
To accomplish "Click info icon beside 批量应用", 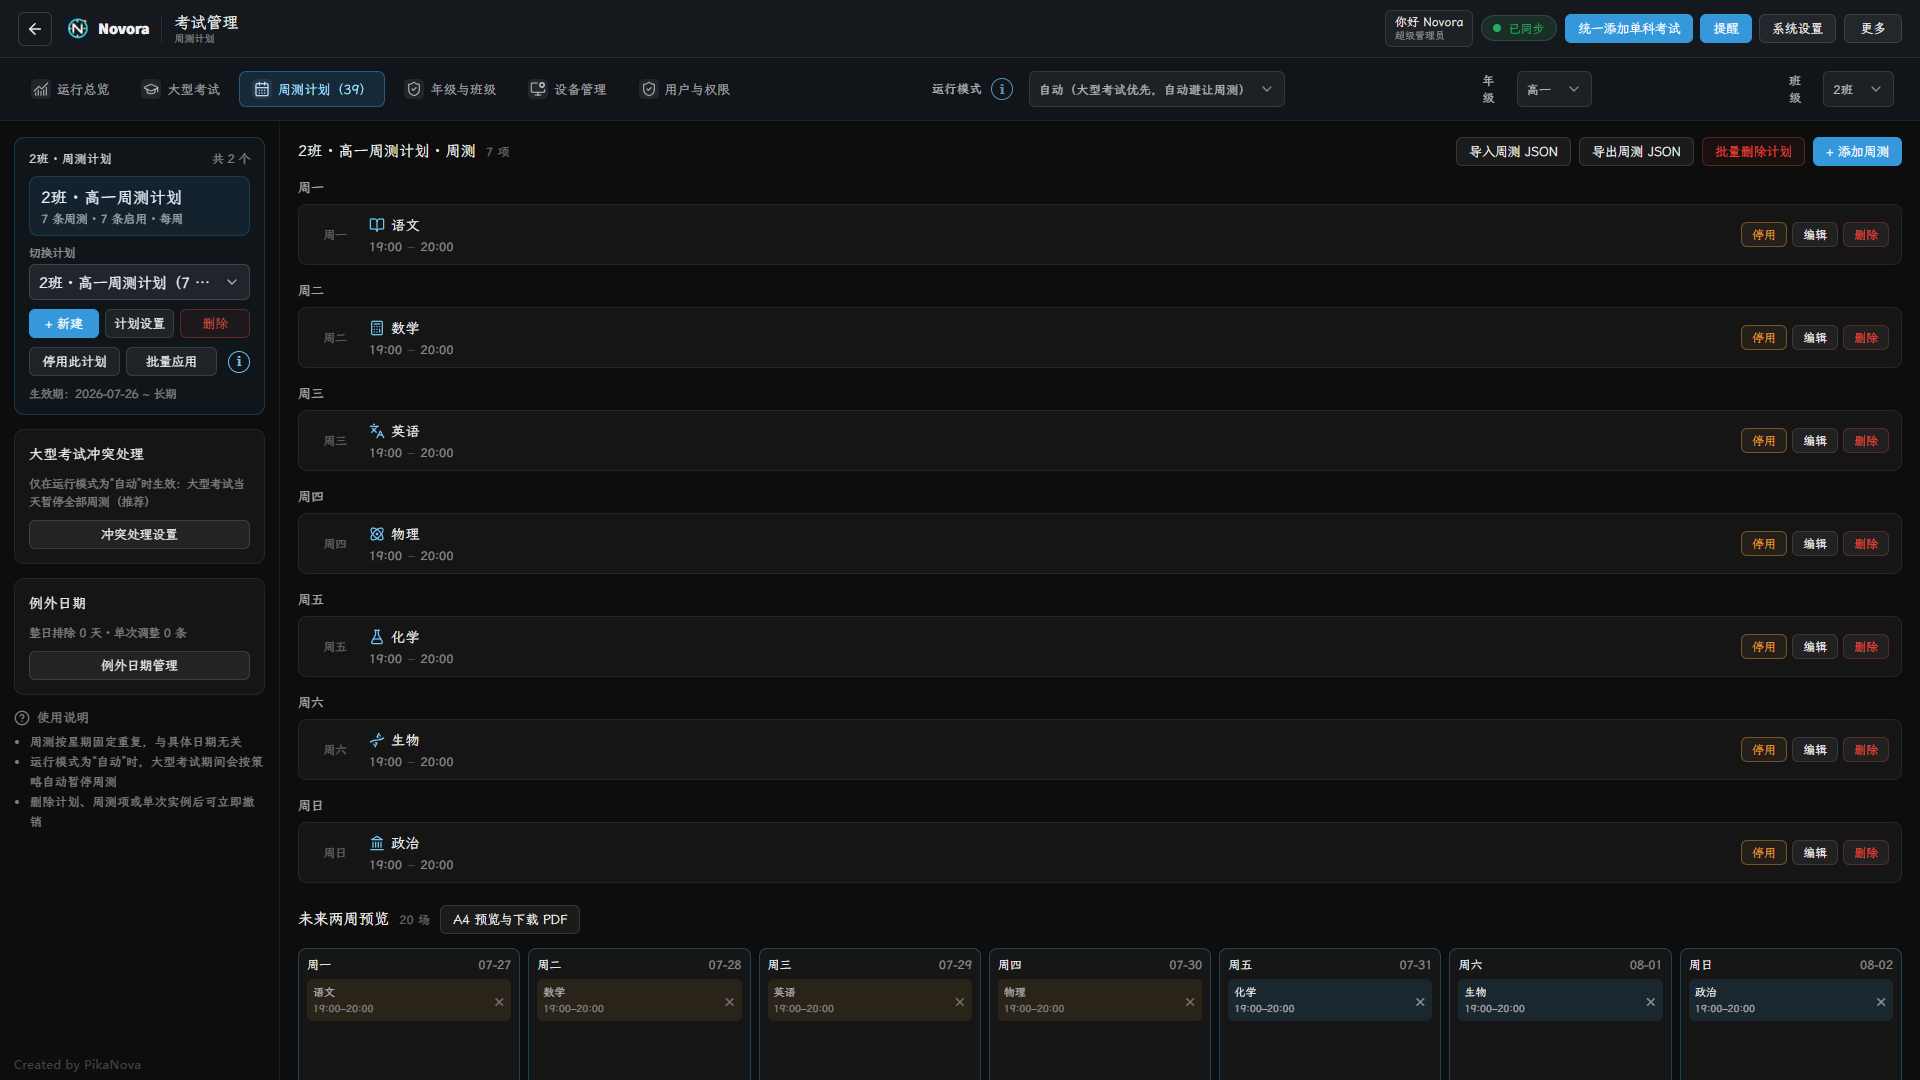I will pos(239,362).
